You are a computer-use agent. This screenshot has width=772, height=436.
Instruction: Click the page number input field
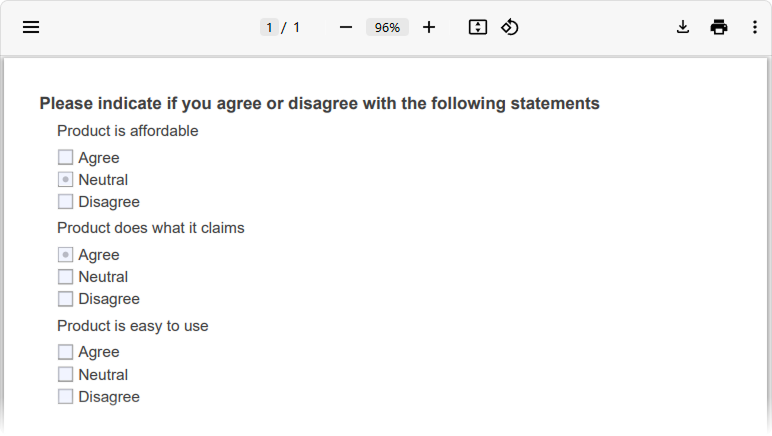coord(269,27)
